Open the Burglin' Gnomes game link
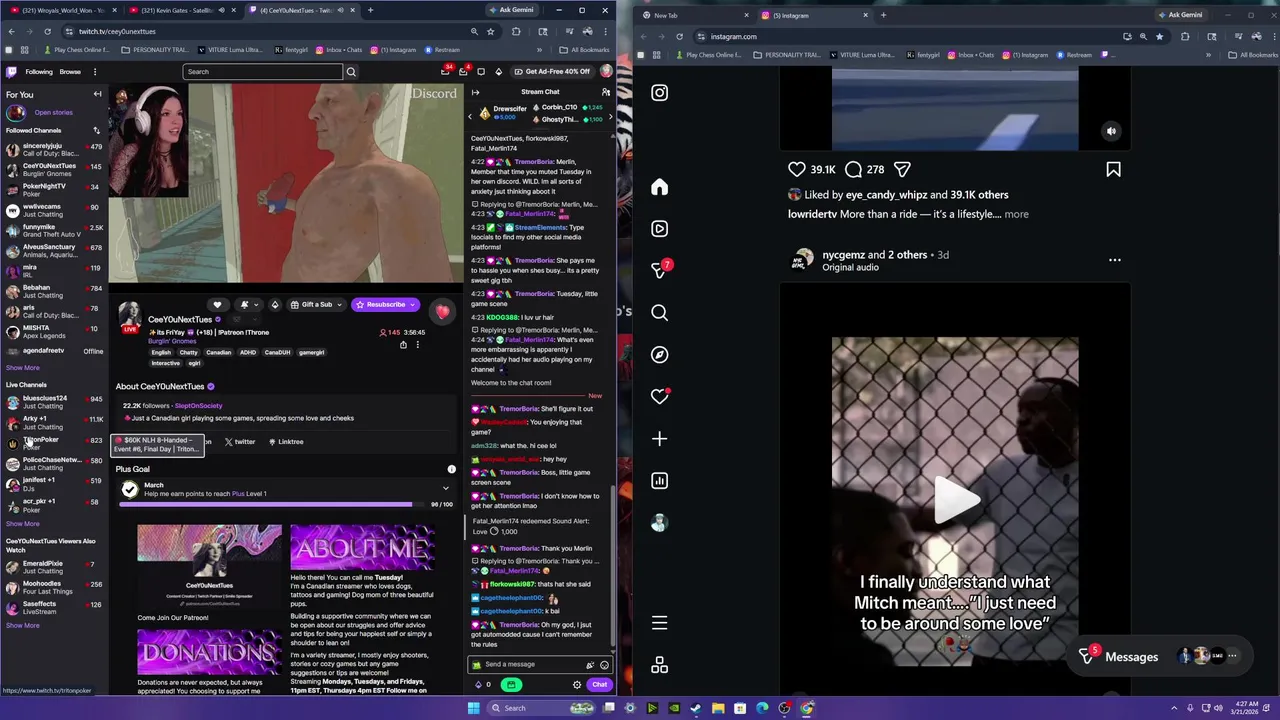This screenshot has height=720, width=1280. pos(172,341)
